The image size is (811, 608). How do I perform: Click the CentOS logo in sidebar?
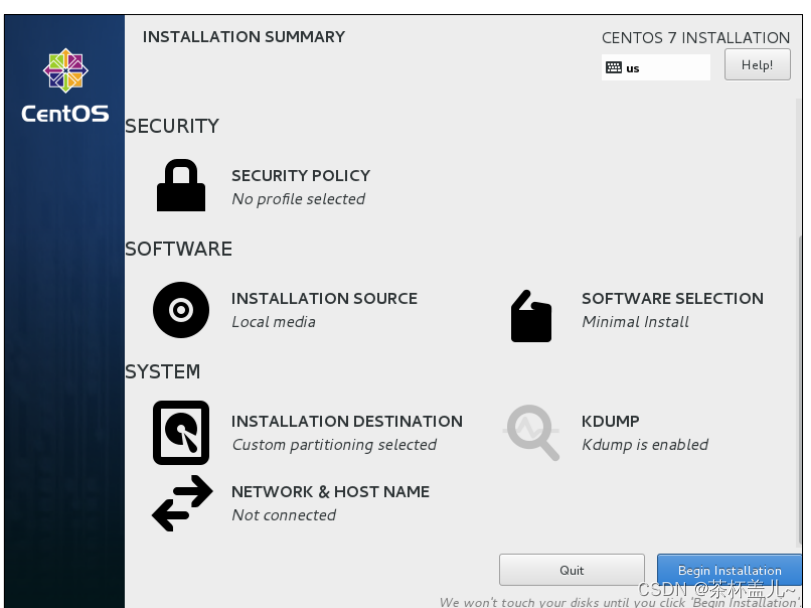65,86
